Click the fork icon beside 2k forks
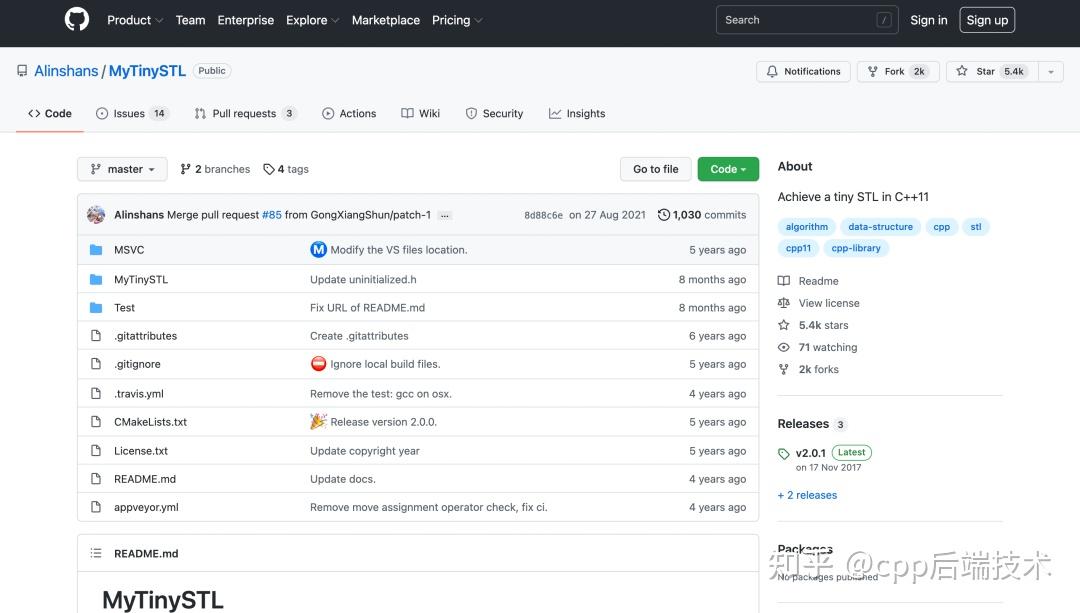1080x613 pixels. click(784, 369)
